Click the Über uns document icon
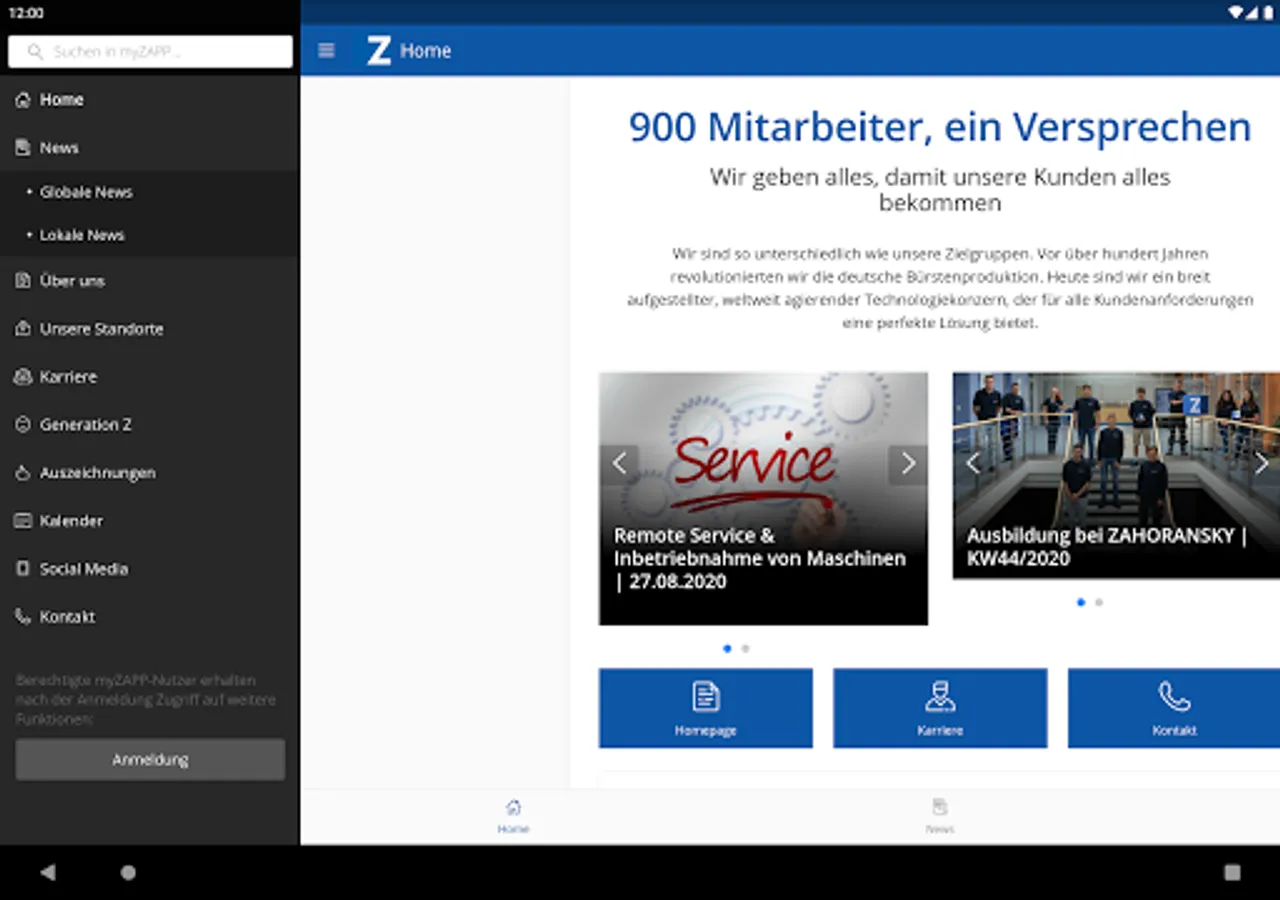1280x900 pixels. 23,281
